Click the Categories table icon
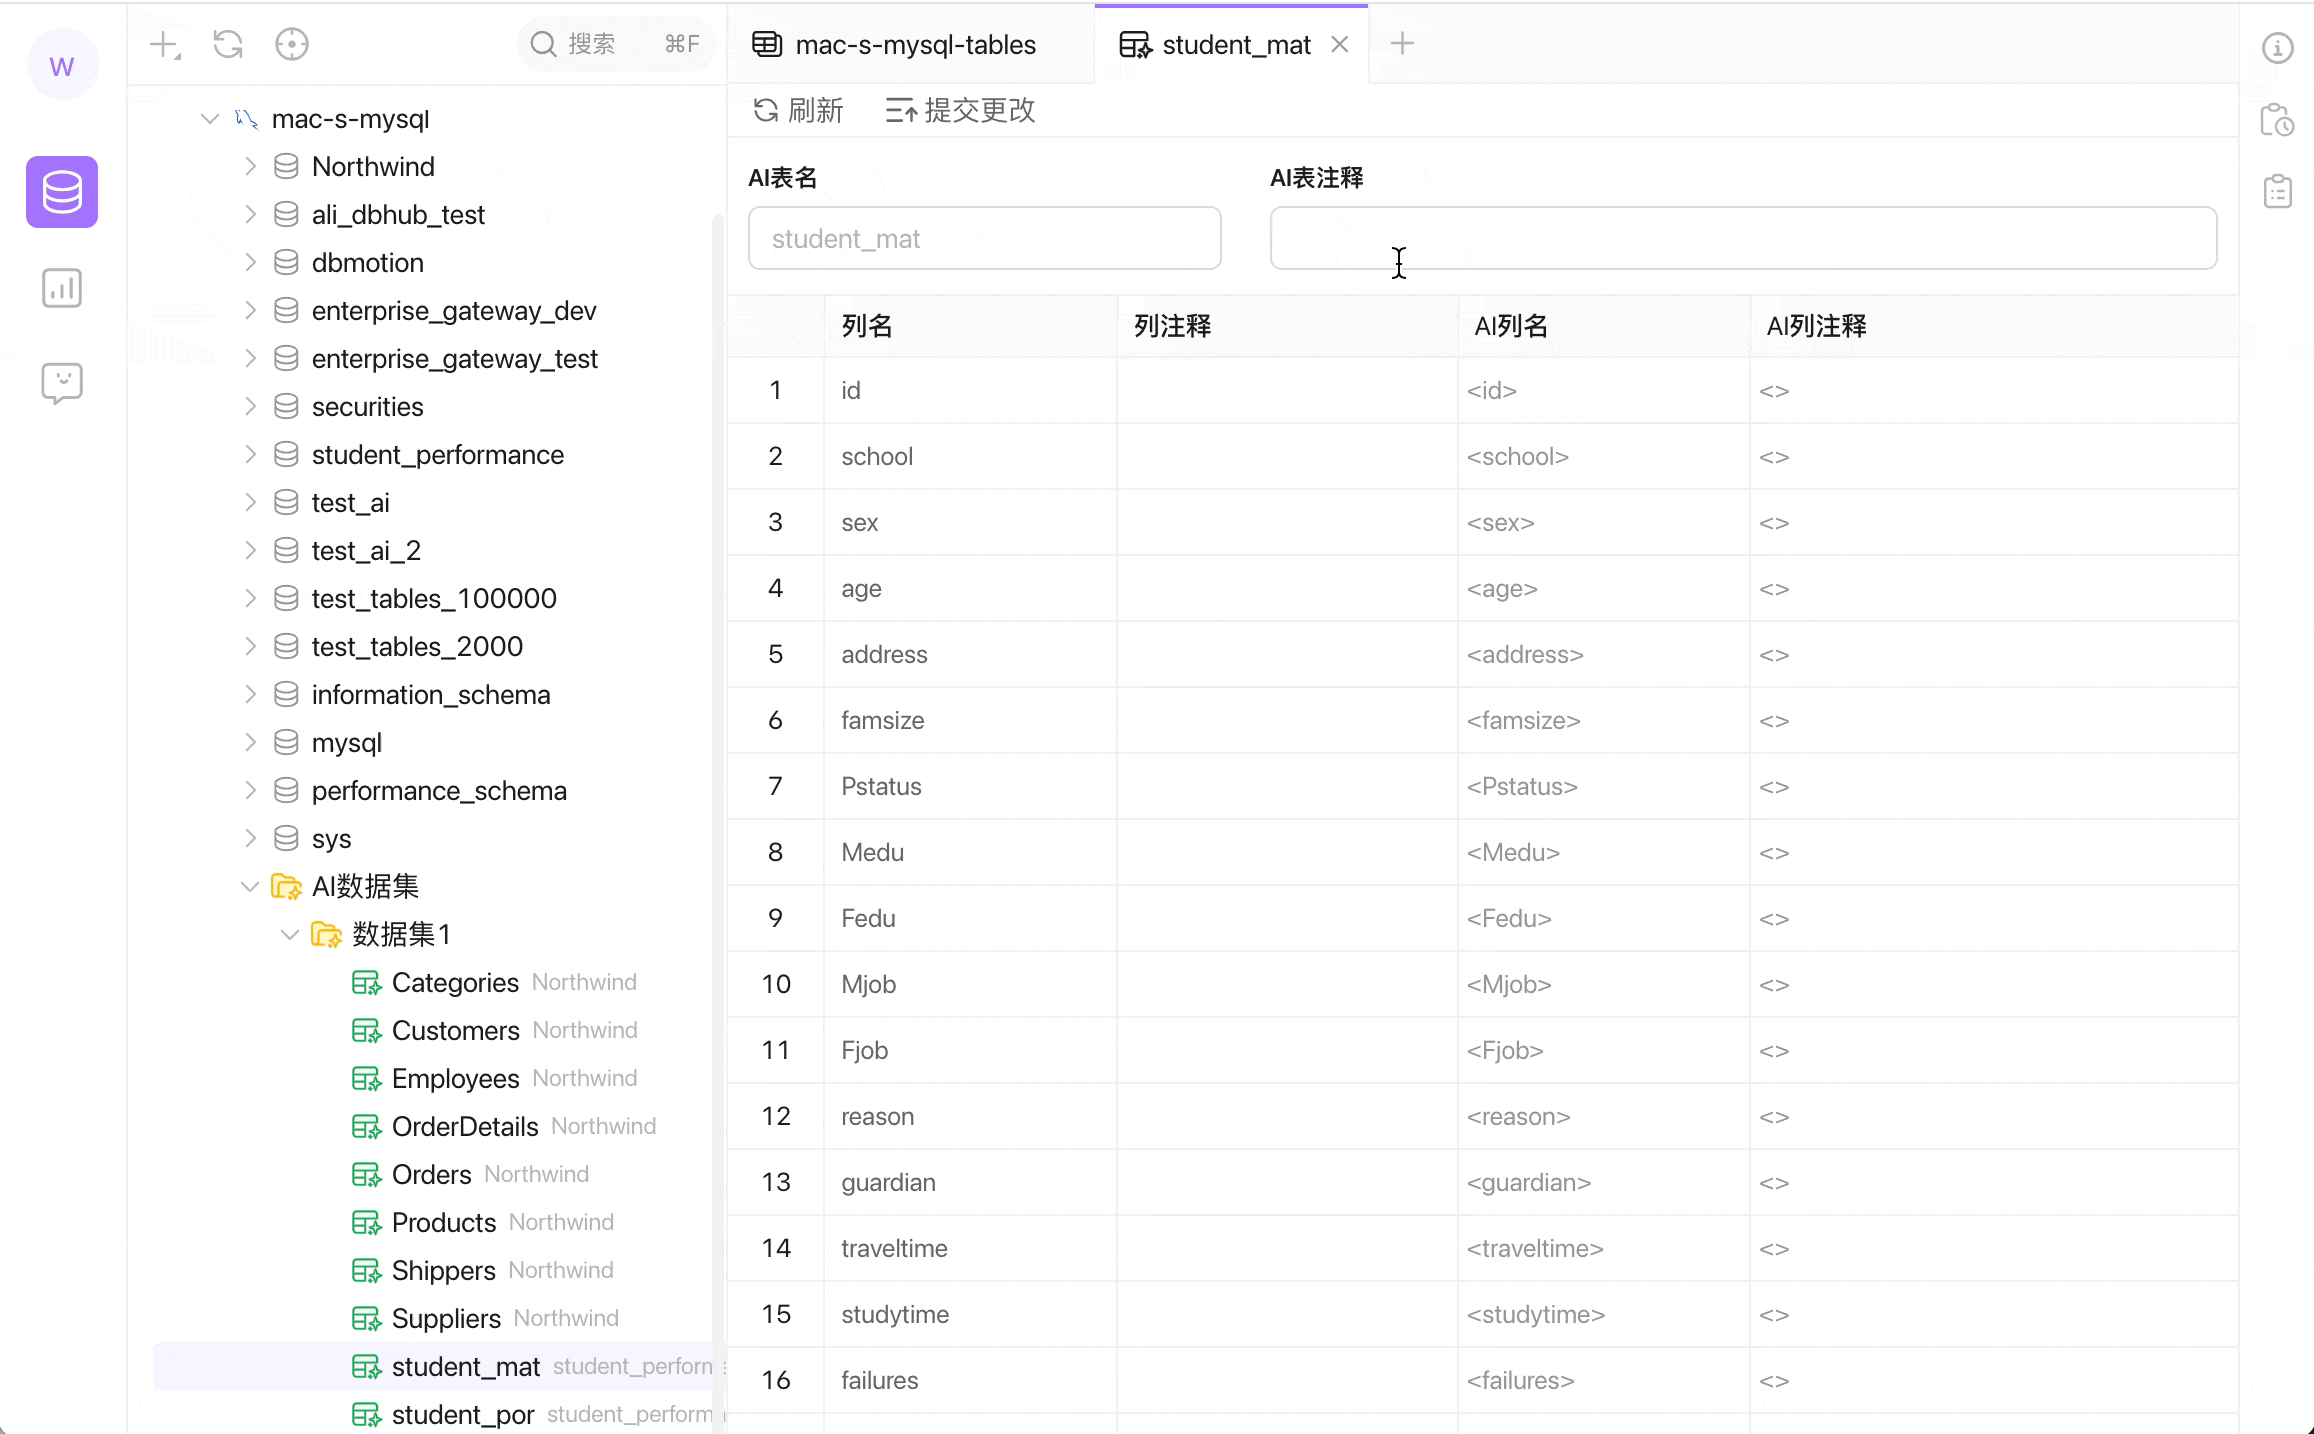 tap(367, 983)
